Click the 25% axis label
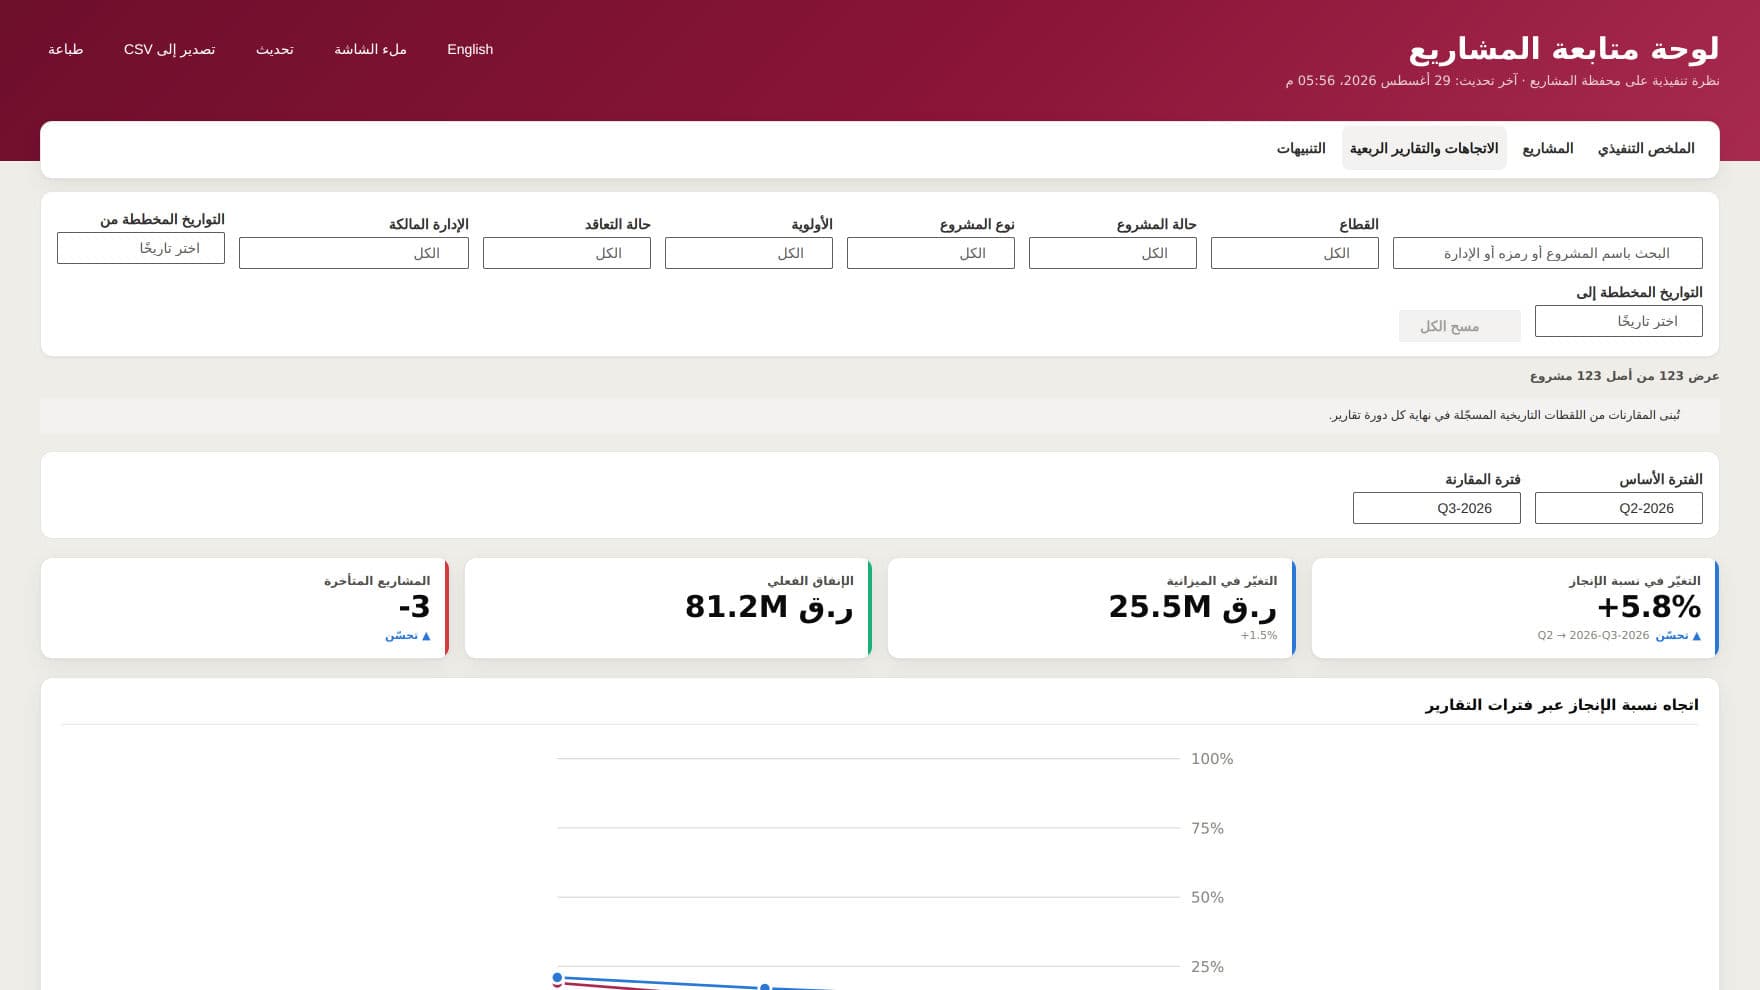 (x=1207, y=967)
